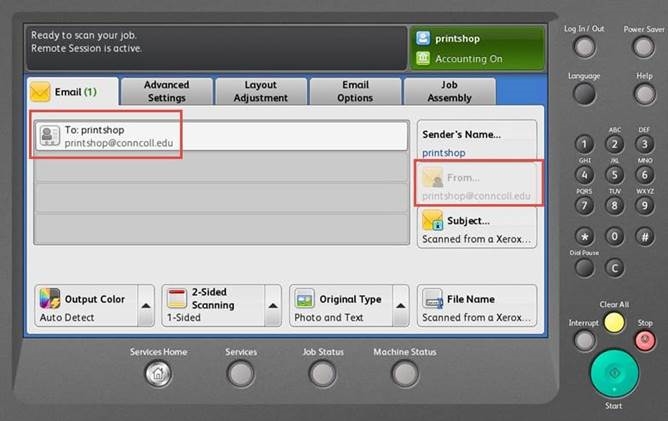Click the Help button
The height and width of the screenshot is (421, 668).
tap(644, 94)
